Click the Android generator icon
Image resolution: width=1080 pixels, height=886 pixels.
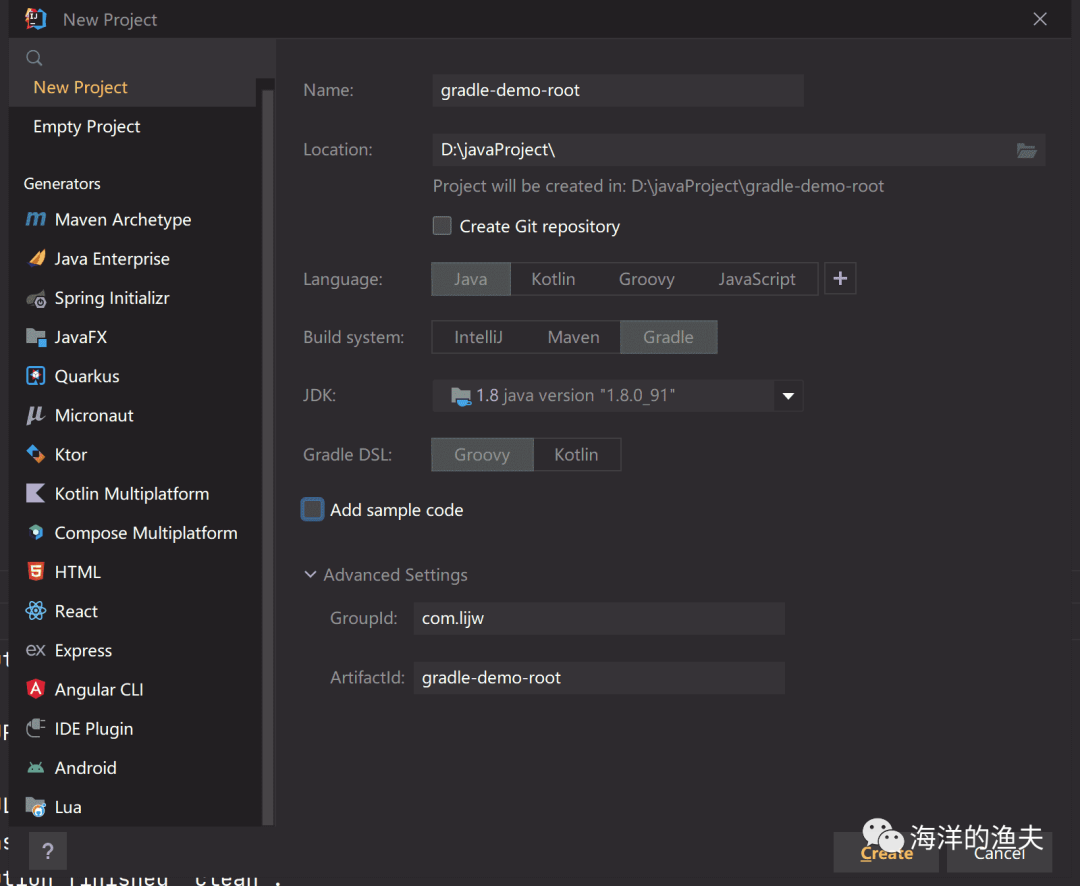click(36, 767)
